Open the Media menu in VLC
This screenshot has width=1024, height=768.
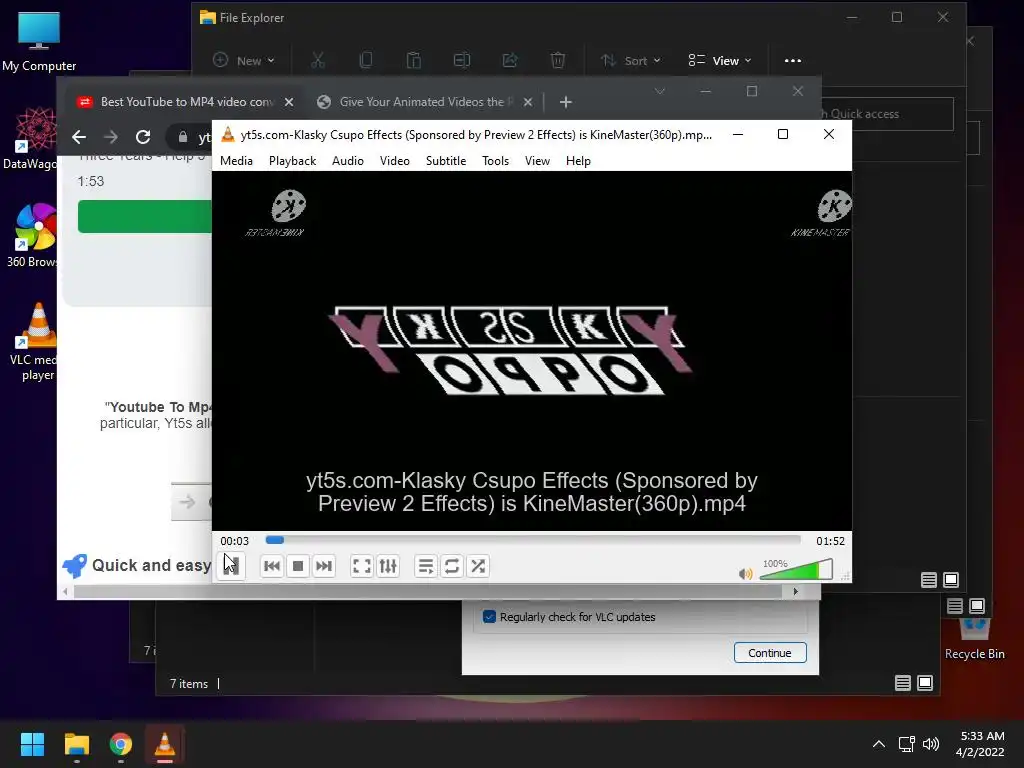(x=236, y=161)
